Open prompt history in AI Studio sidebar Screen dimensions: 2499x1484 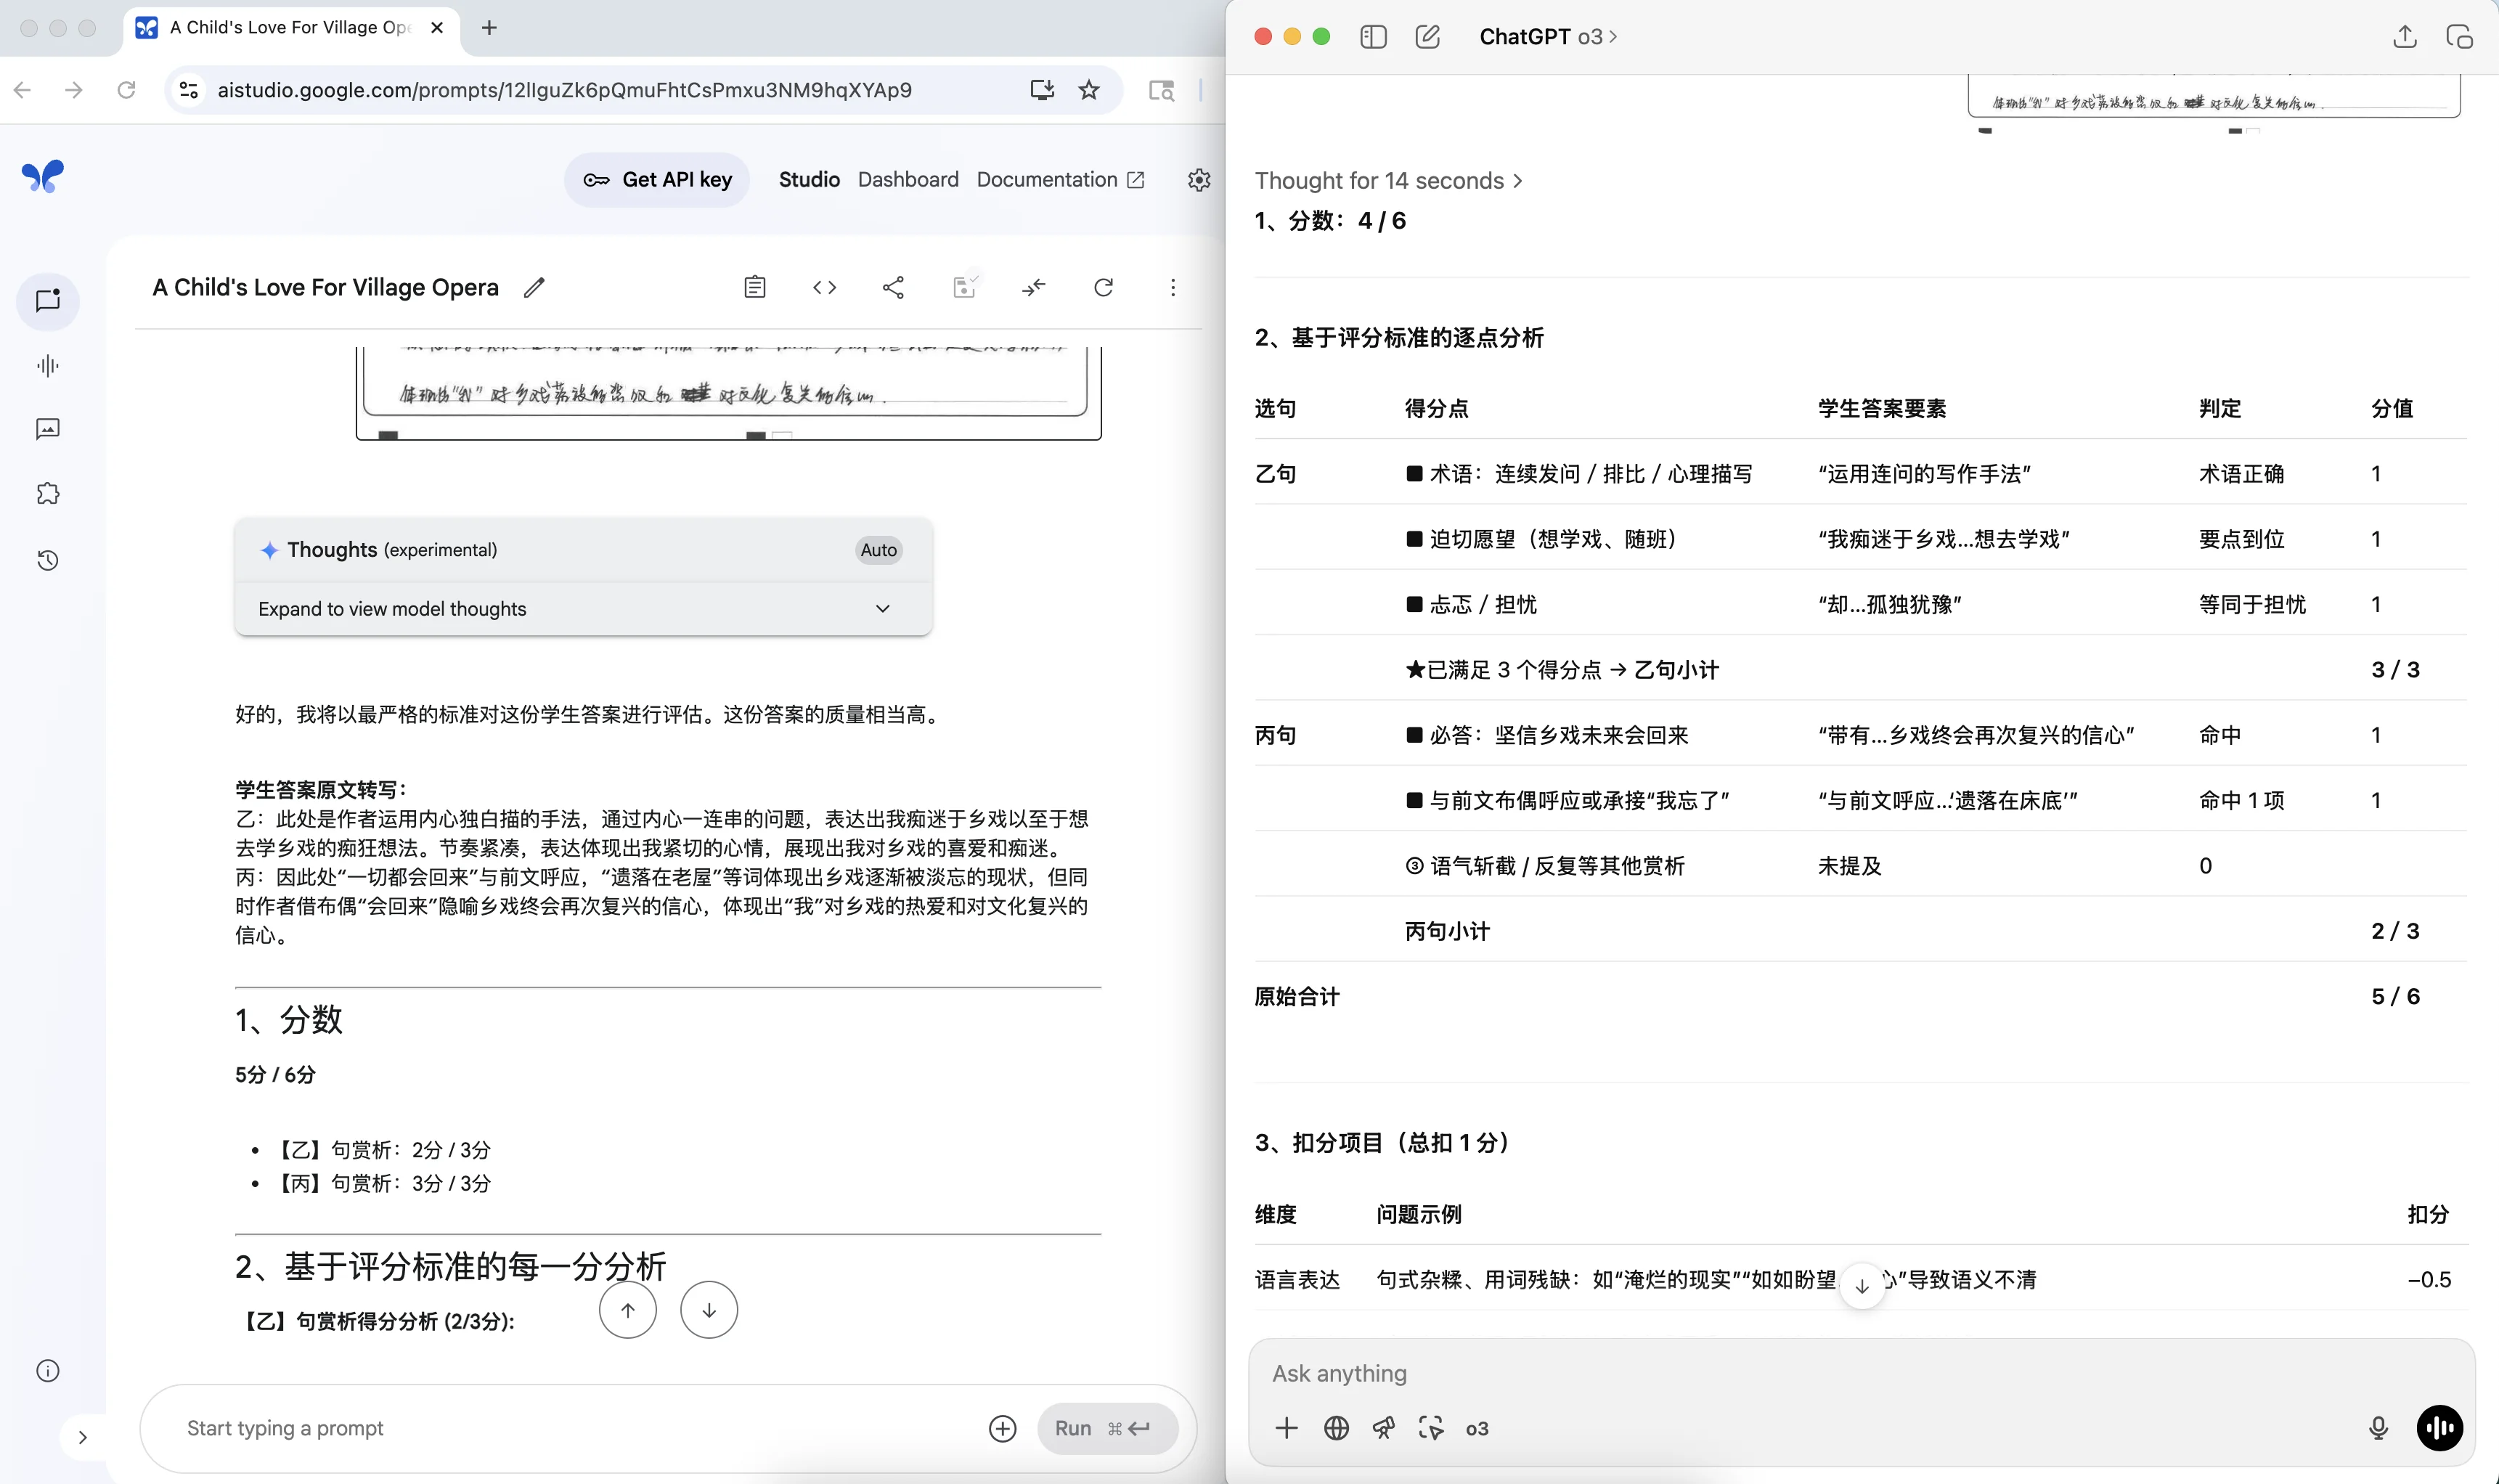[47, 560]
